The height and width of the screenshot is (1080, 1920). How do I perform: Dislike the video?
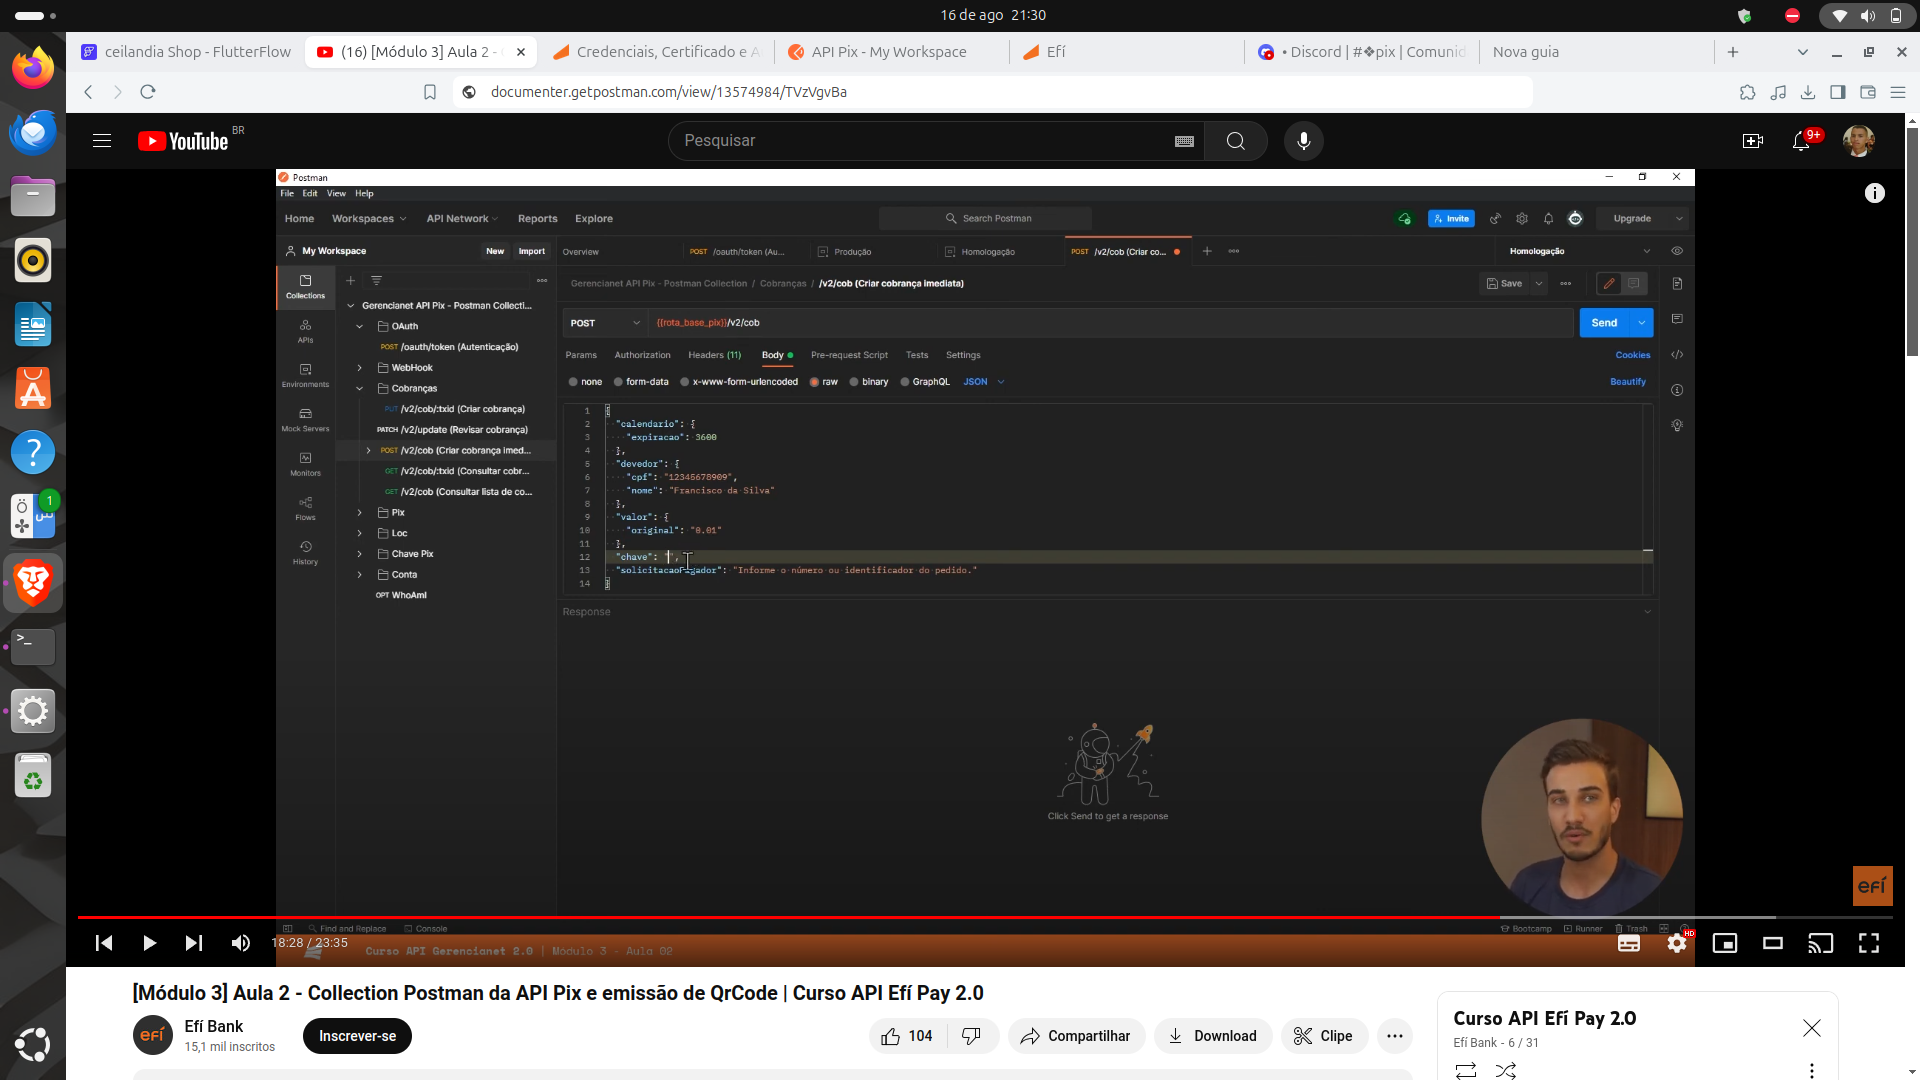pyautogui.click(x=972, y=1036)
